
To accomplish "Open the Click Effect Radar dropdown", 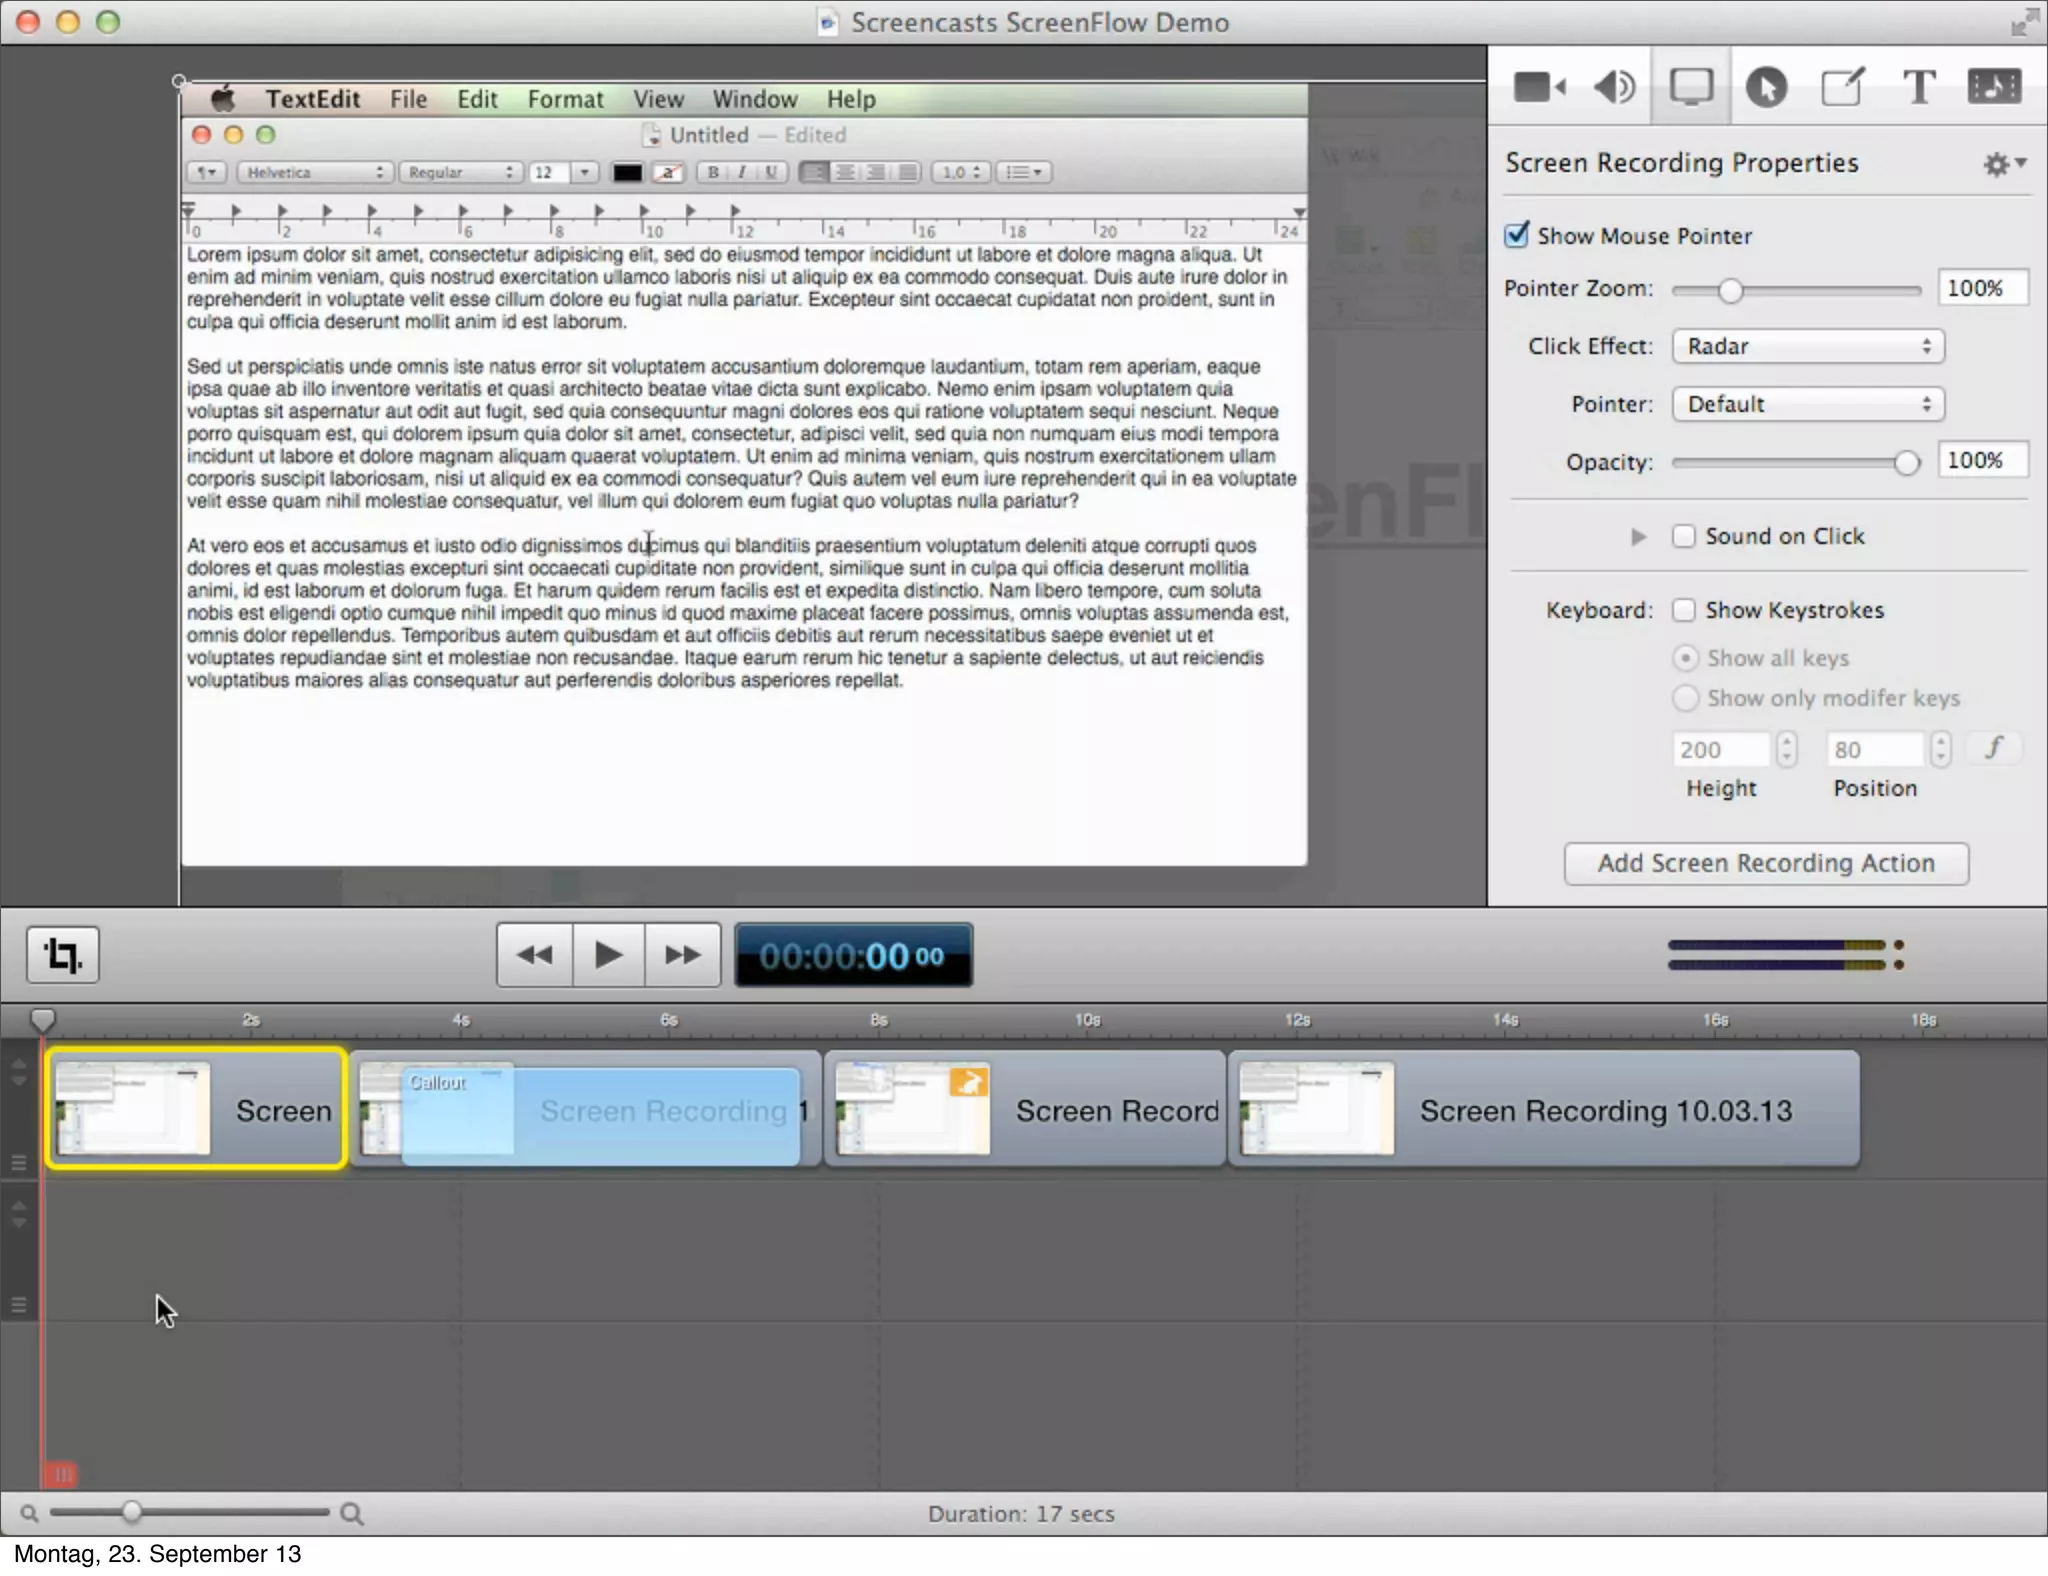I will (x=1807, y=347).
